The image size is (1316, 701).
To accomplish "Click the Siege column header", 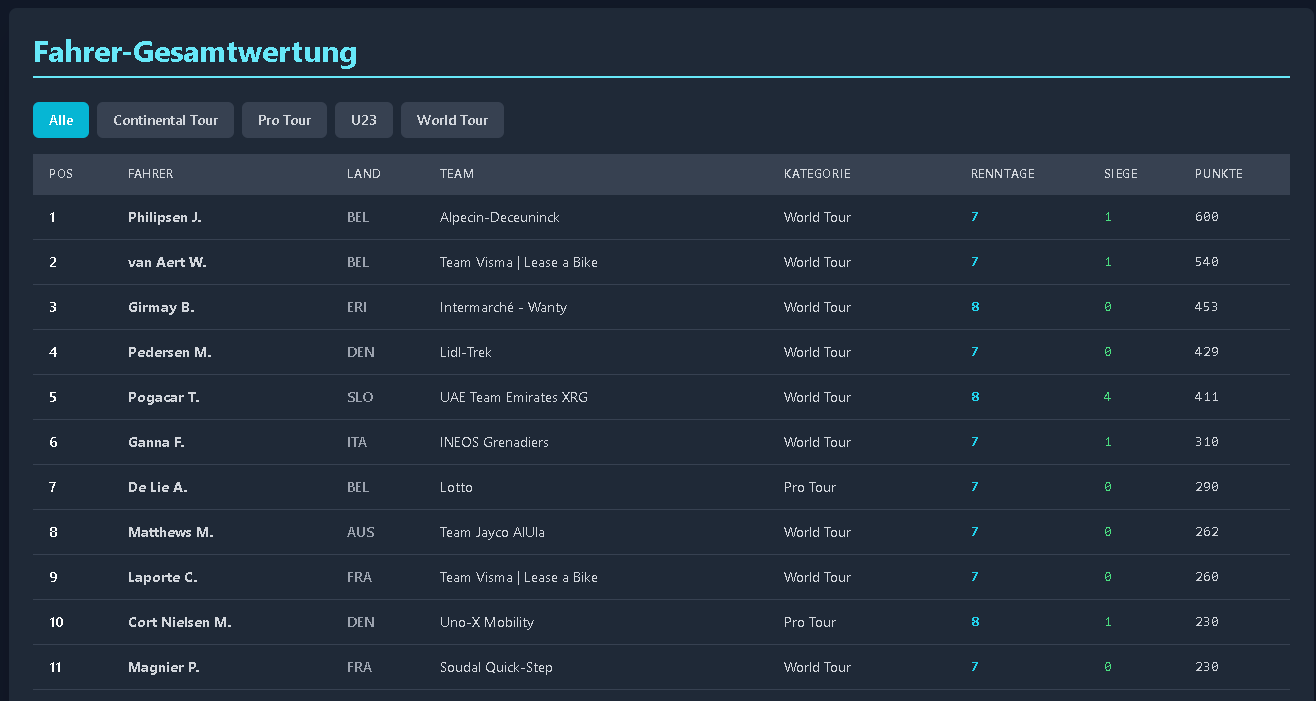I will tap(1120, 174).
